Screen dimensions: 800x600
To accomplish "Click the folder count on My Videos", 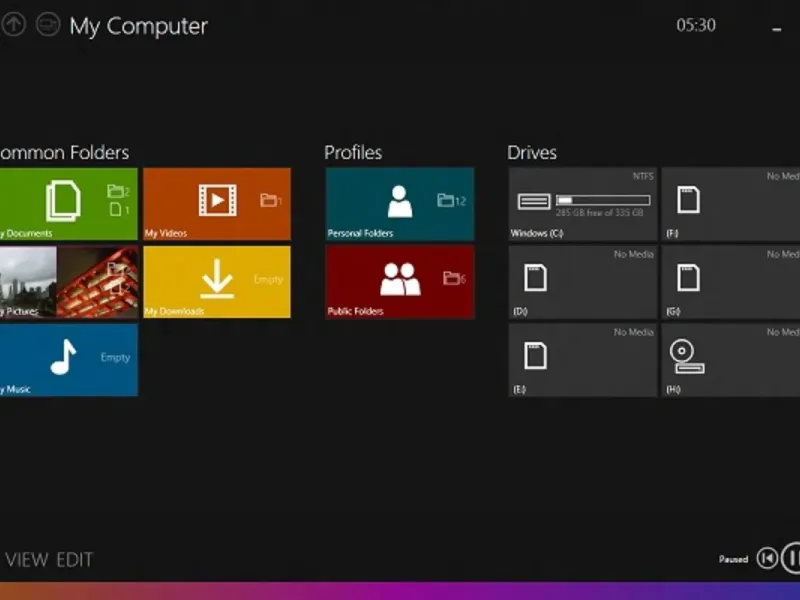I will [271, 201].
